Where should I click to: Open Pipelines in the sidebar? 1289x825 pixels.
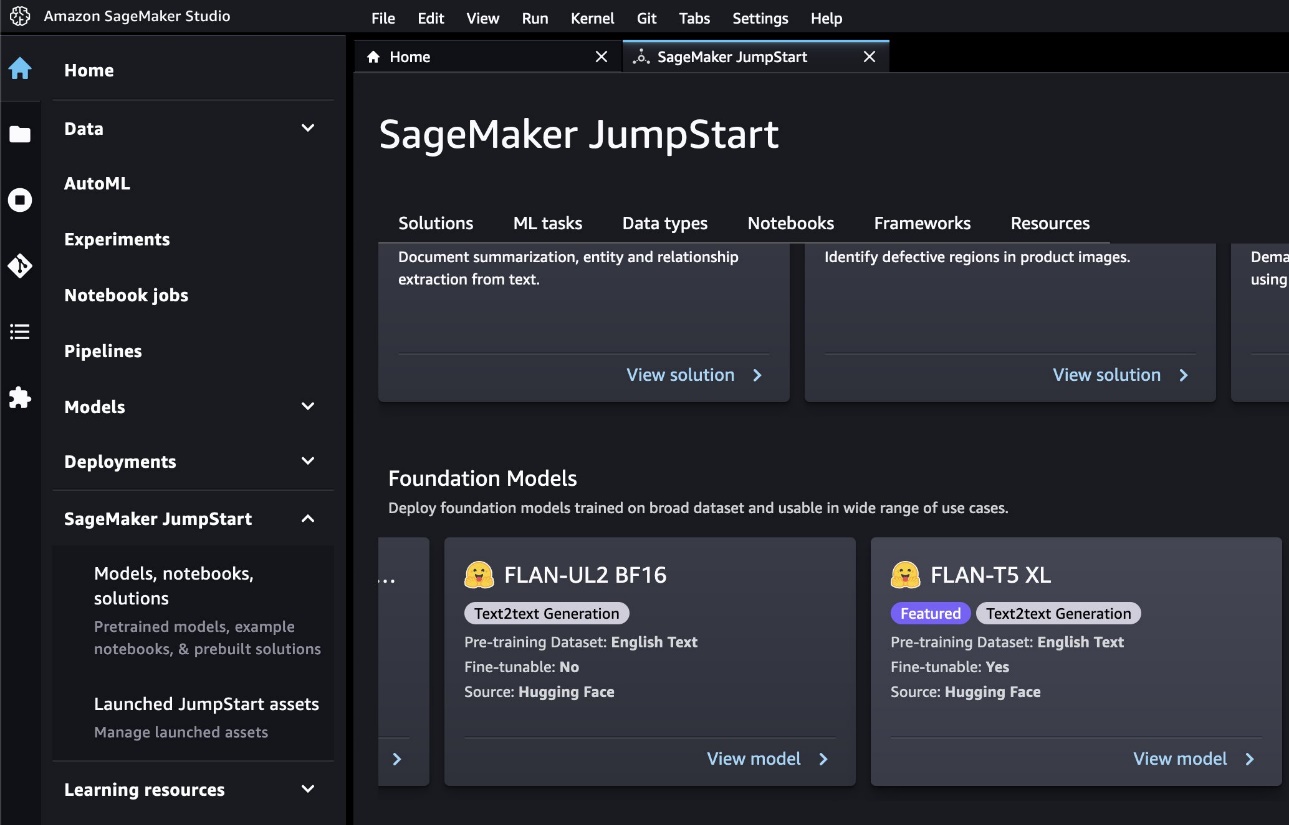[x=103, y=351]
